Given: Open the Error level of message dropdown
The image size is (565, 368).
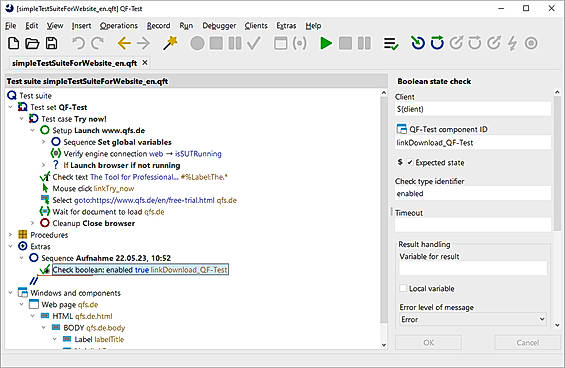Looking at the screenshot, I should 473,319.
